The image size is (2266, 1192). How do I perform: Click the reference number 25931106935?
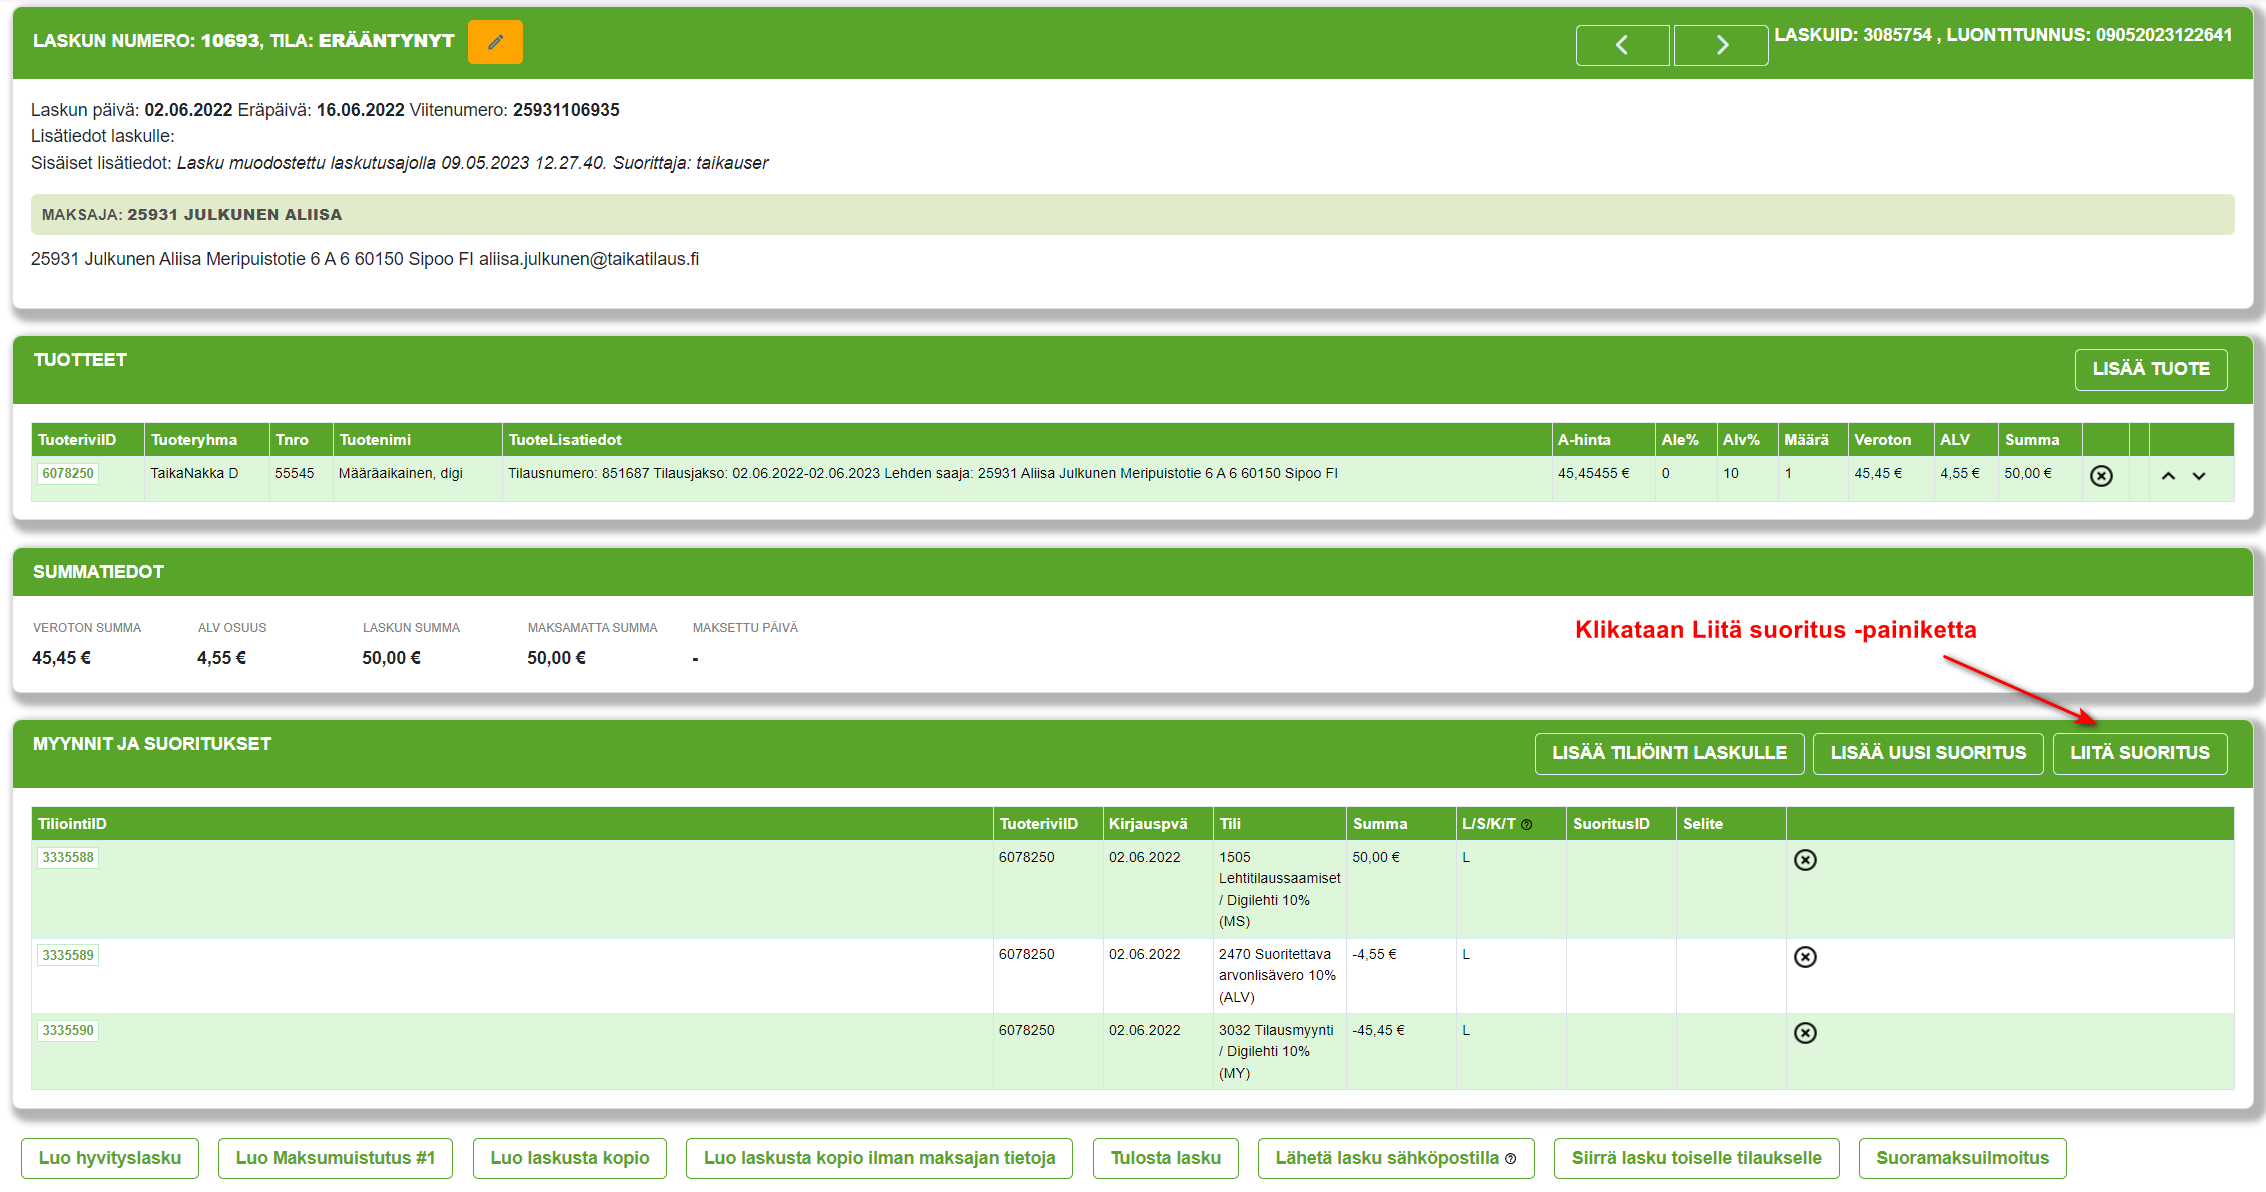tap(566, 110)
